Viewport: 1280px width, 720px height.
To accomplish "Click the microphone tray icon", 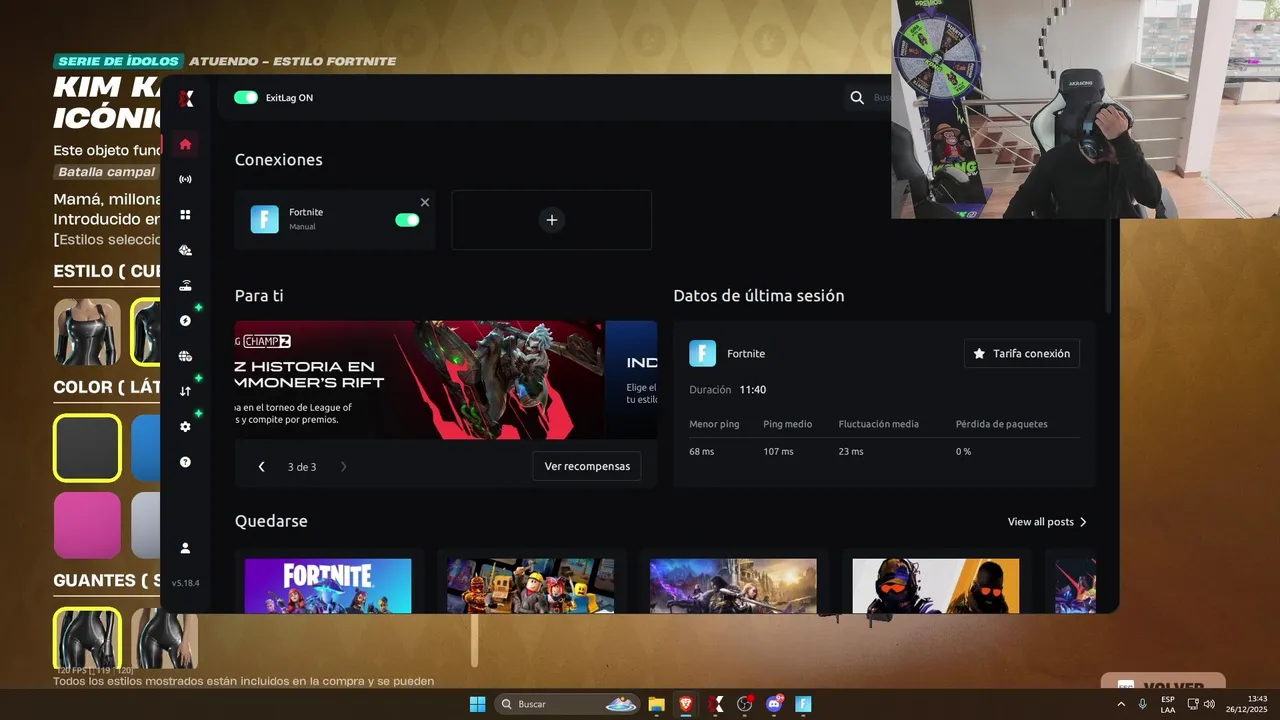I will coord(1142,704).
